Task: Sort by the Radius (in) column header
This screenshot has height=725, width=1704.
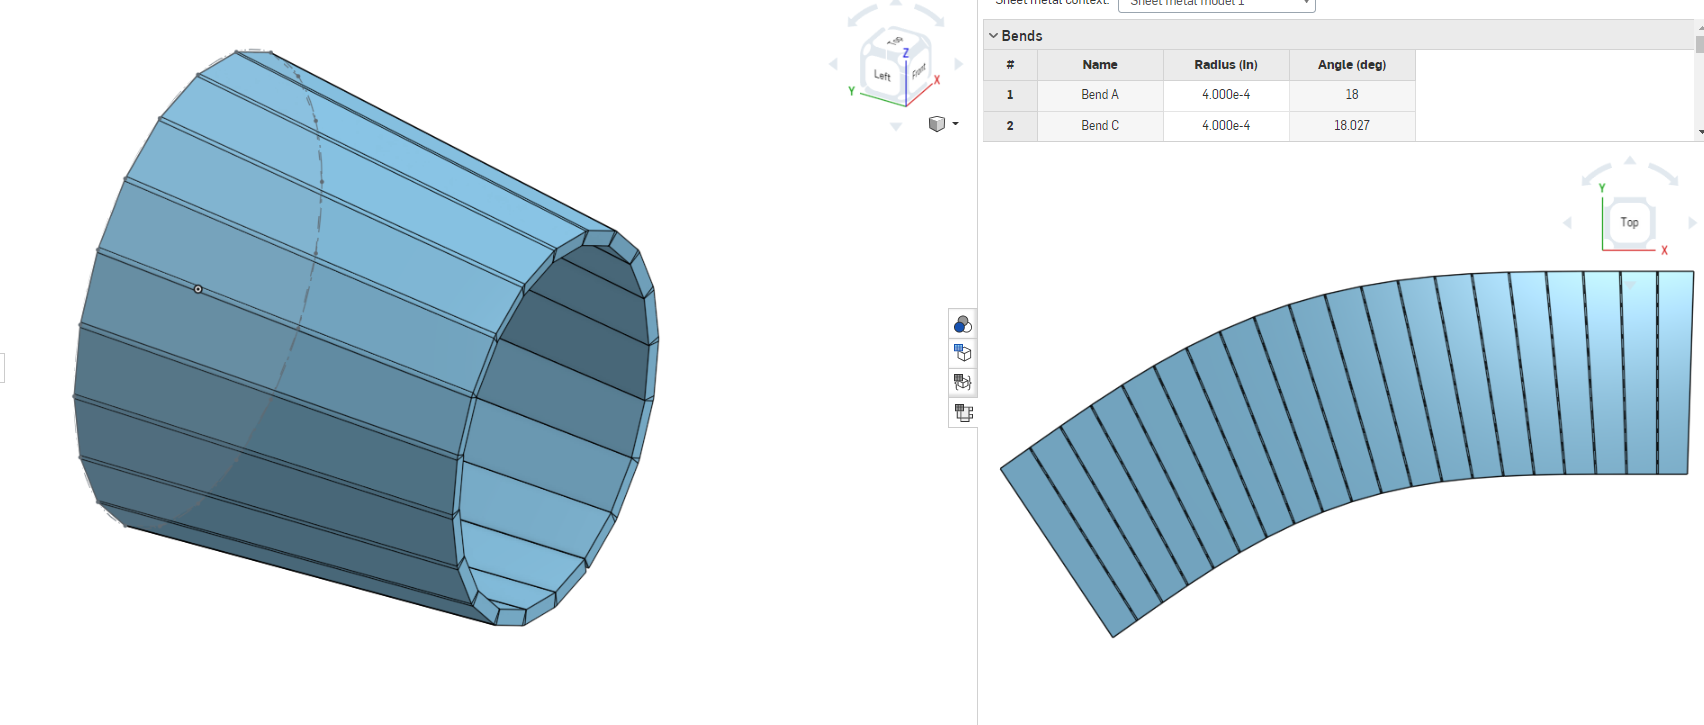Action: coord(1225,65)
